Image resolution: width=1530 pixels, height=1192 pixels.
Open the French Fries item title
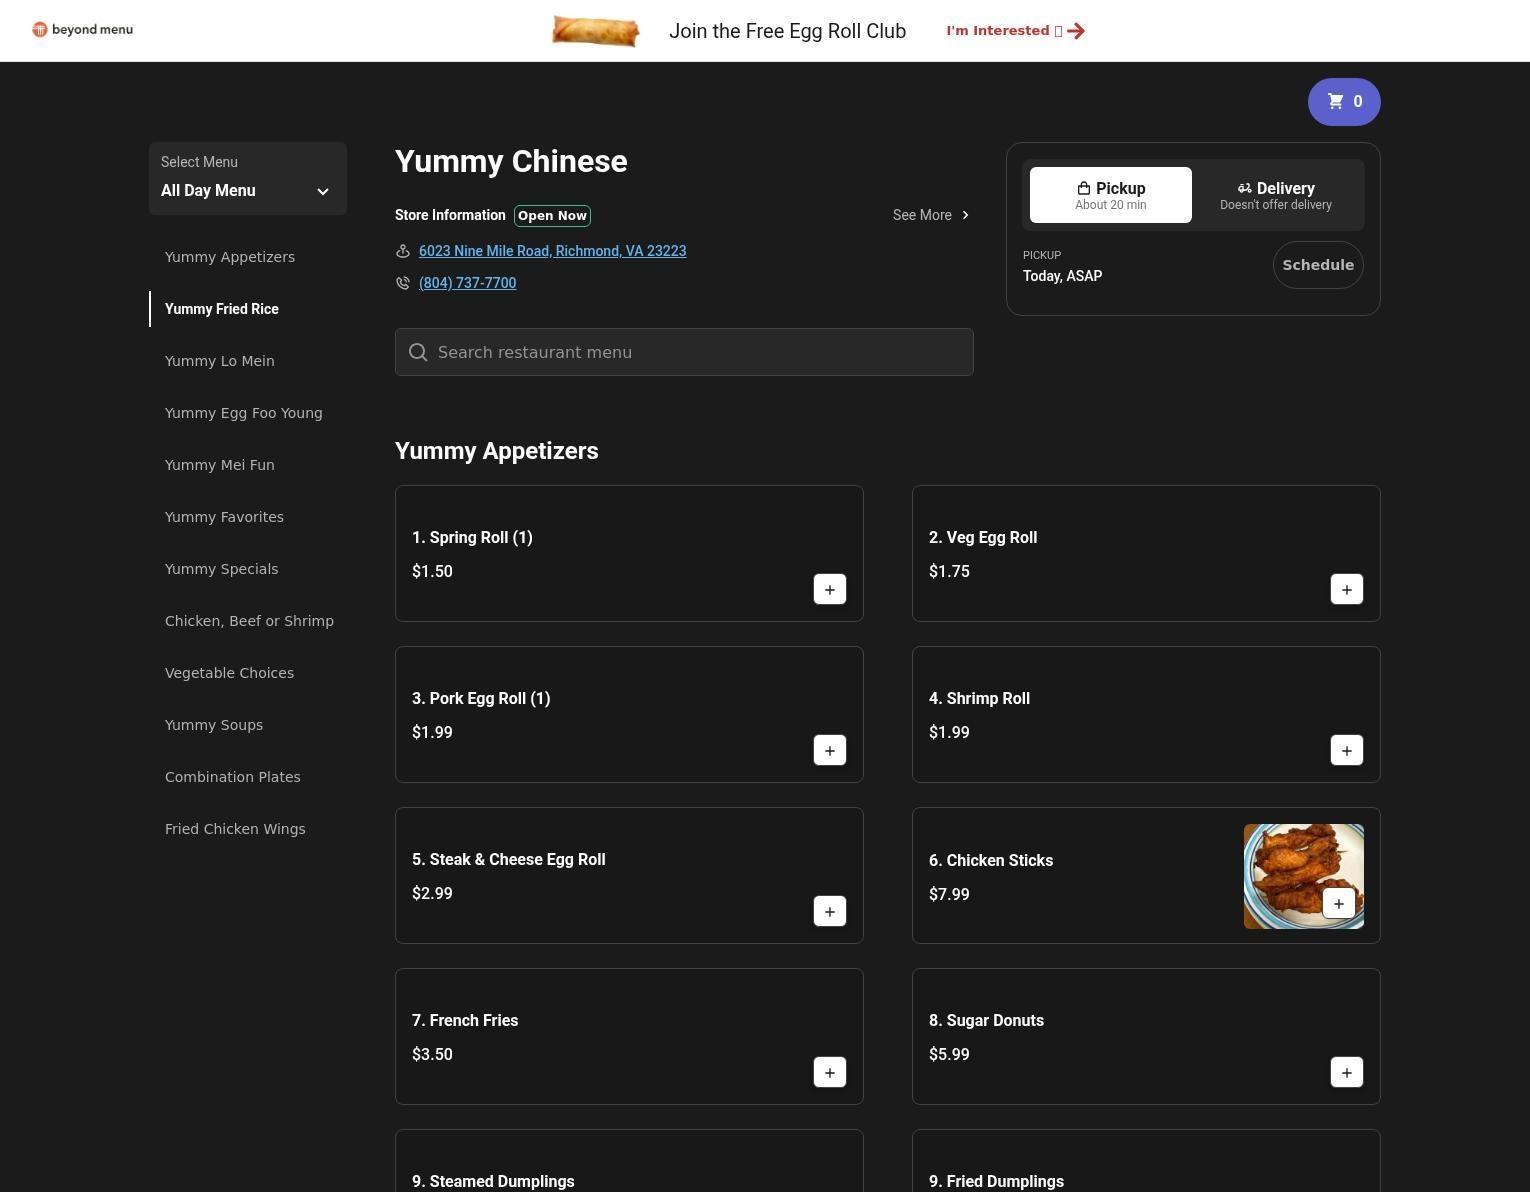(x=465, y=1021)
